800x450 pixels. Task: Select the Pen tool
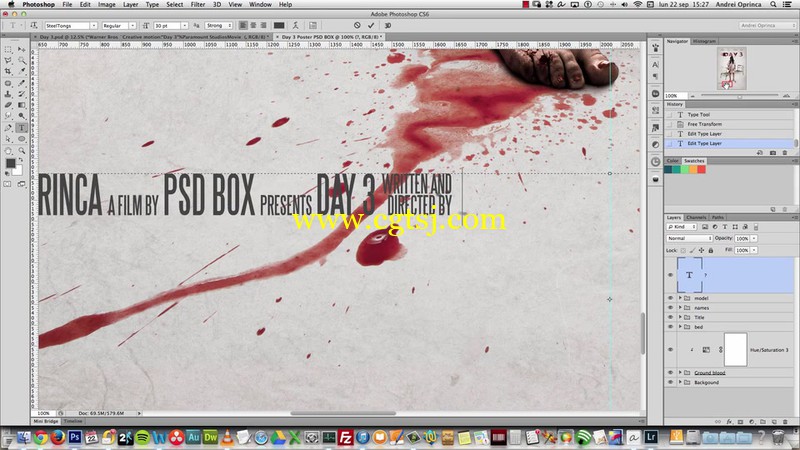[x=8, y=128]
